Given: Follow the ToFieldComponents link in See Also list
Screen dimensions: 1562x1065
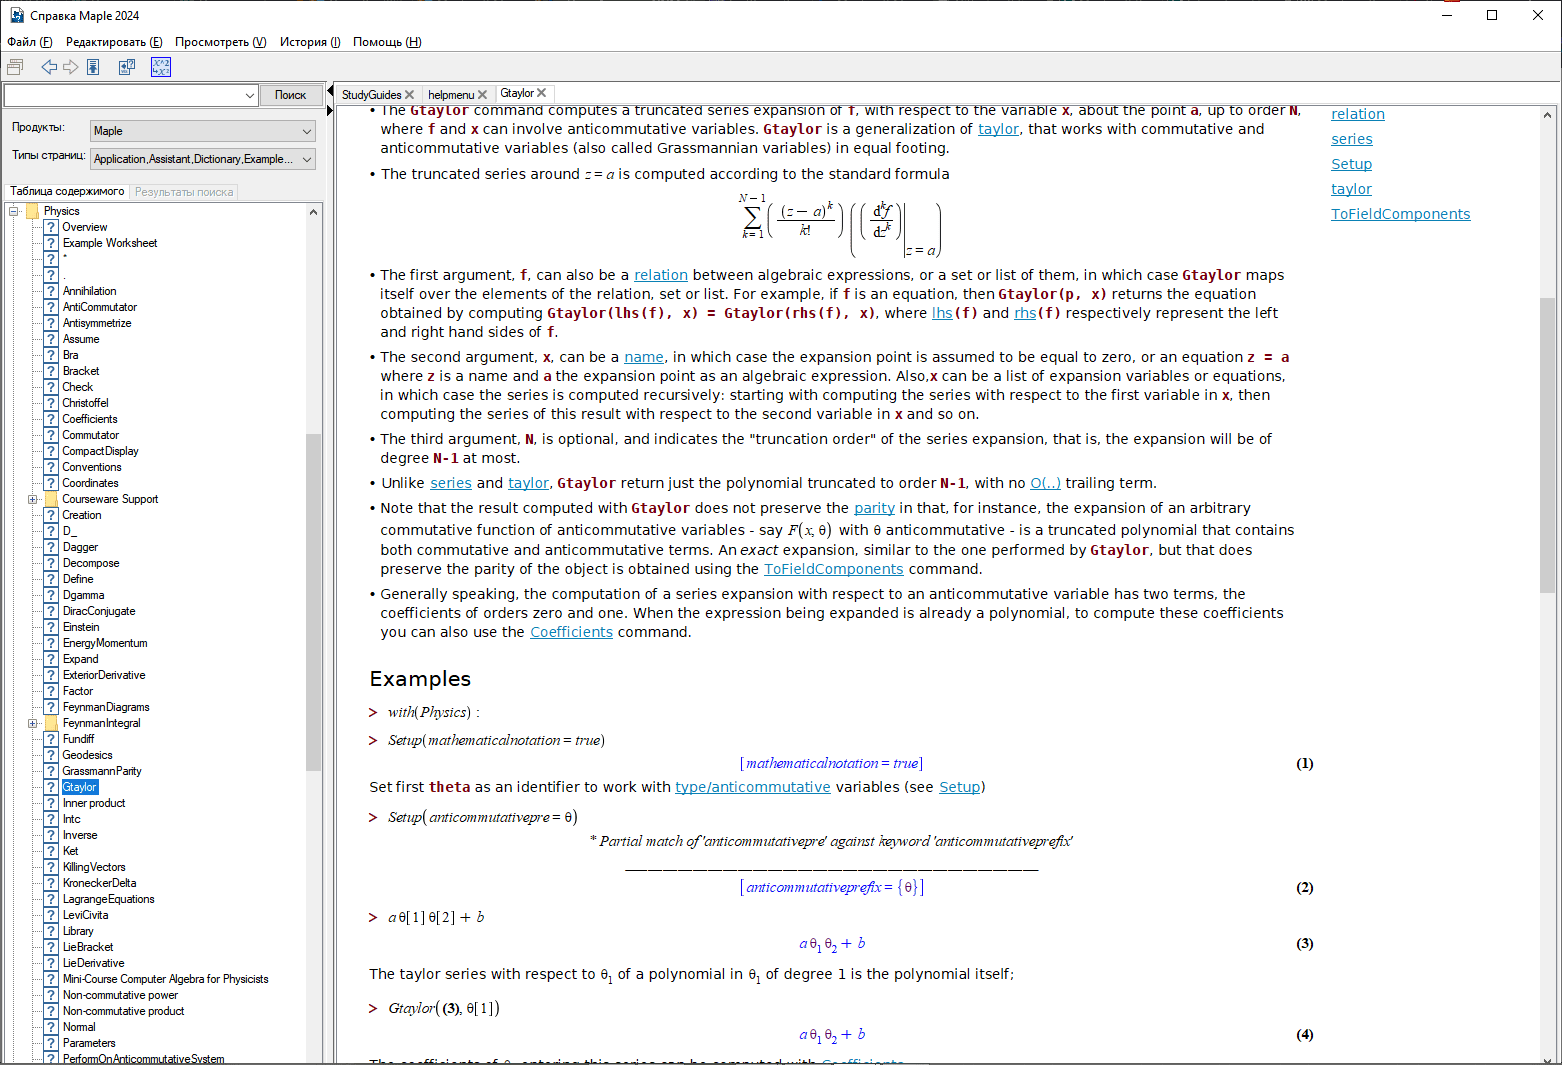Looking at the screenshot, I should click(x=1400, y=214).
